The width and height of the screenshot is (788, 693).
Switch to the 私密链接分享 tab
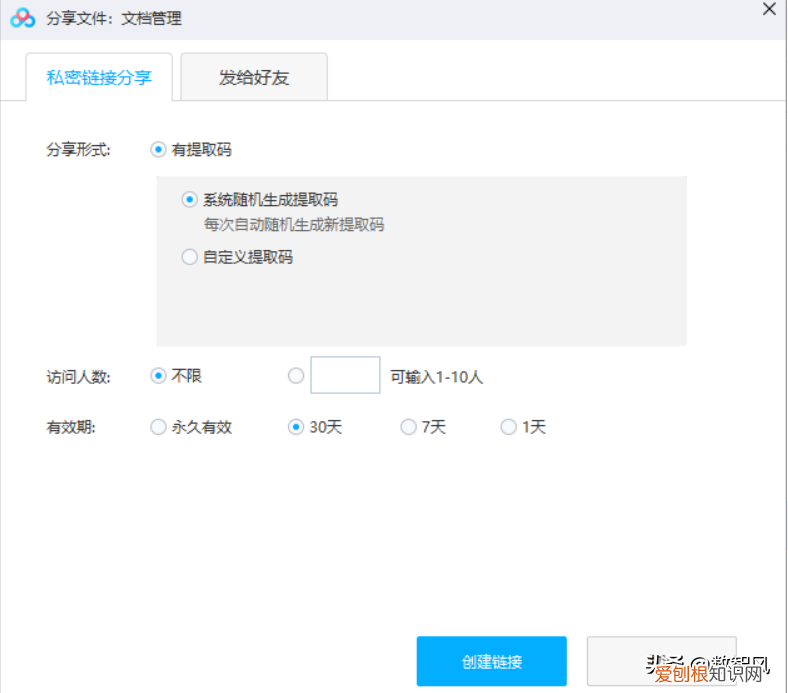[99, 77]
